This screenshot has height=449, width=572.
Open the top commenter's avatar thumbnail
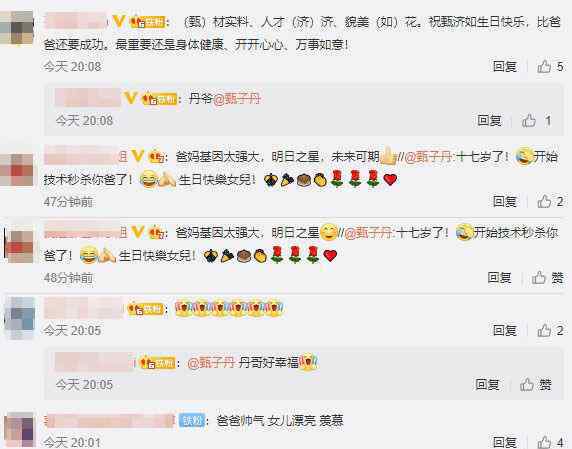tap(17, 28)
